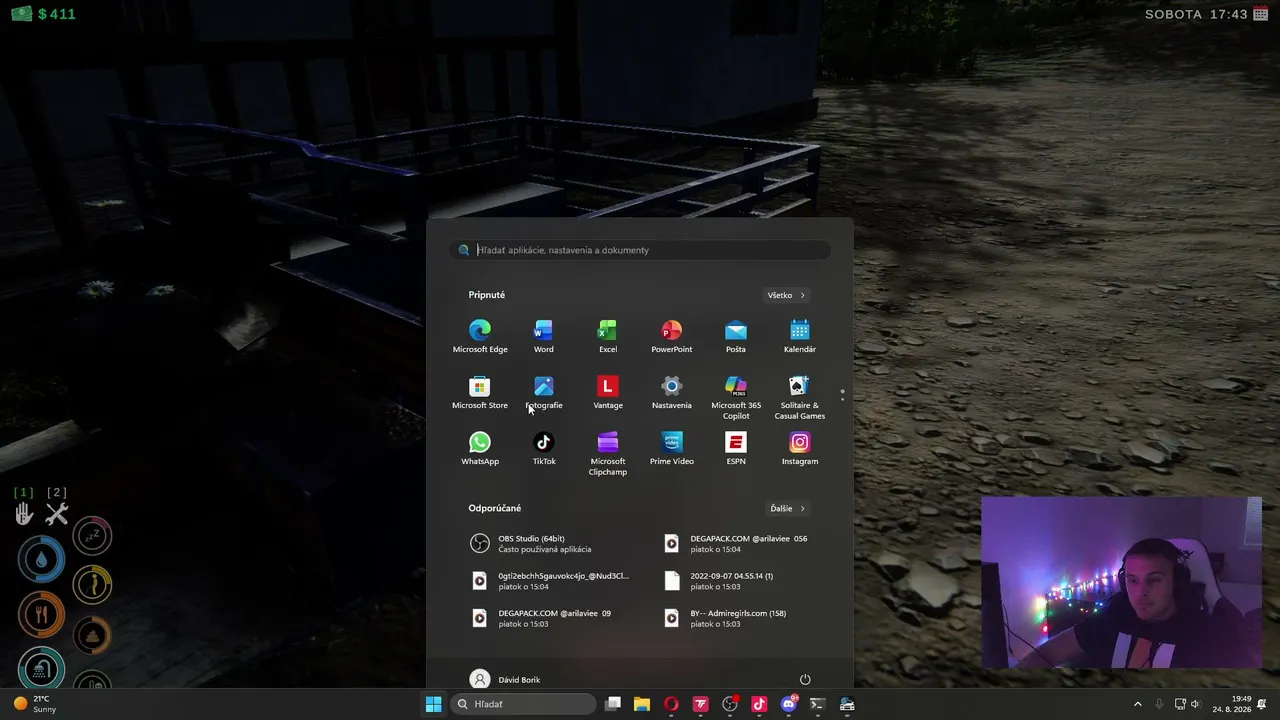Launch Microsoft 365 Copilot
This screenshot has height=720, width=1280.
point(736,397)
